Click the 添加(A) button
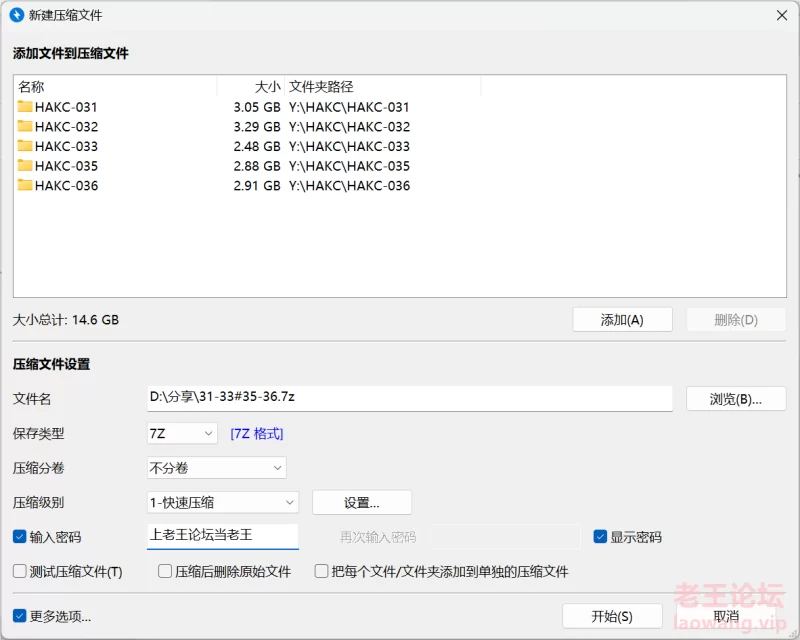The width and height of the screenshot is (800, 640). (x=622, y=320)
